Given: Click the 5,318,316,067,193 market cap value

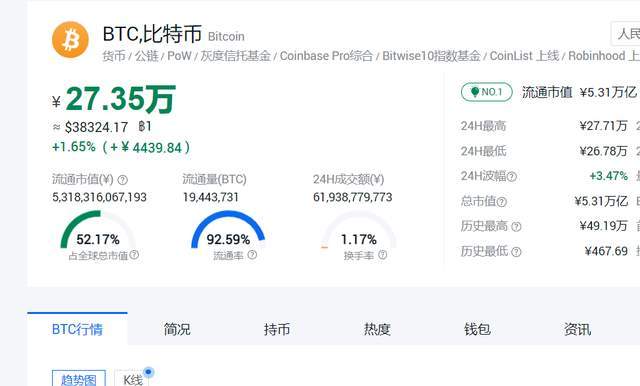Looking at the screenshot, I should (x=99, y=197).
